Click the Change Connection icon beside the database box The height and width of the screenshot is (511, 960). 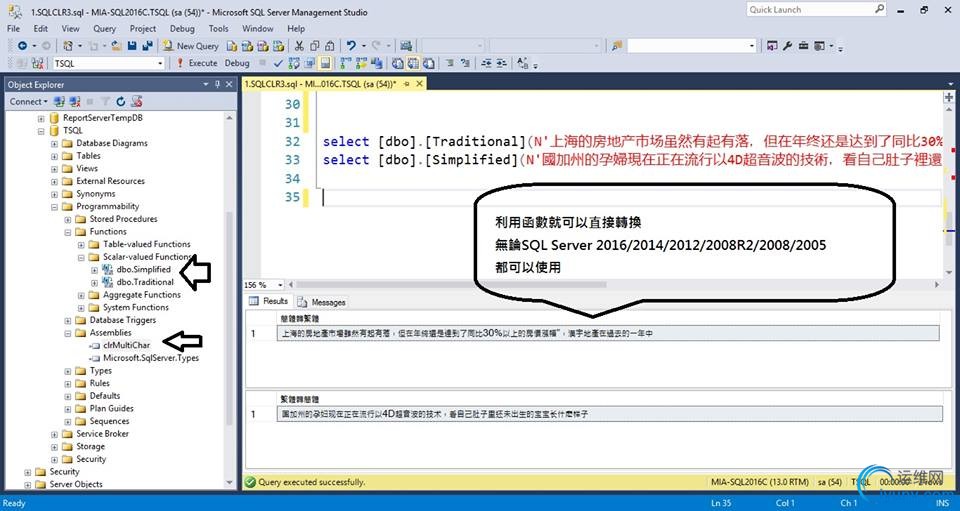coord(37,63)
